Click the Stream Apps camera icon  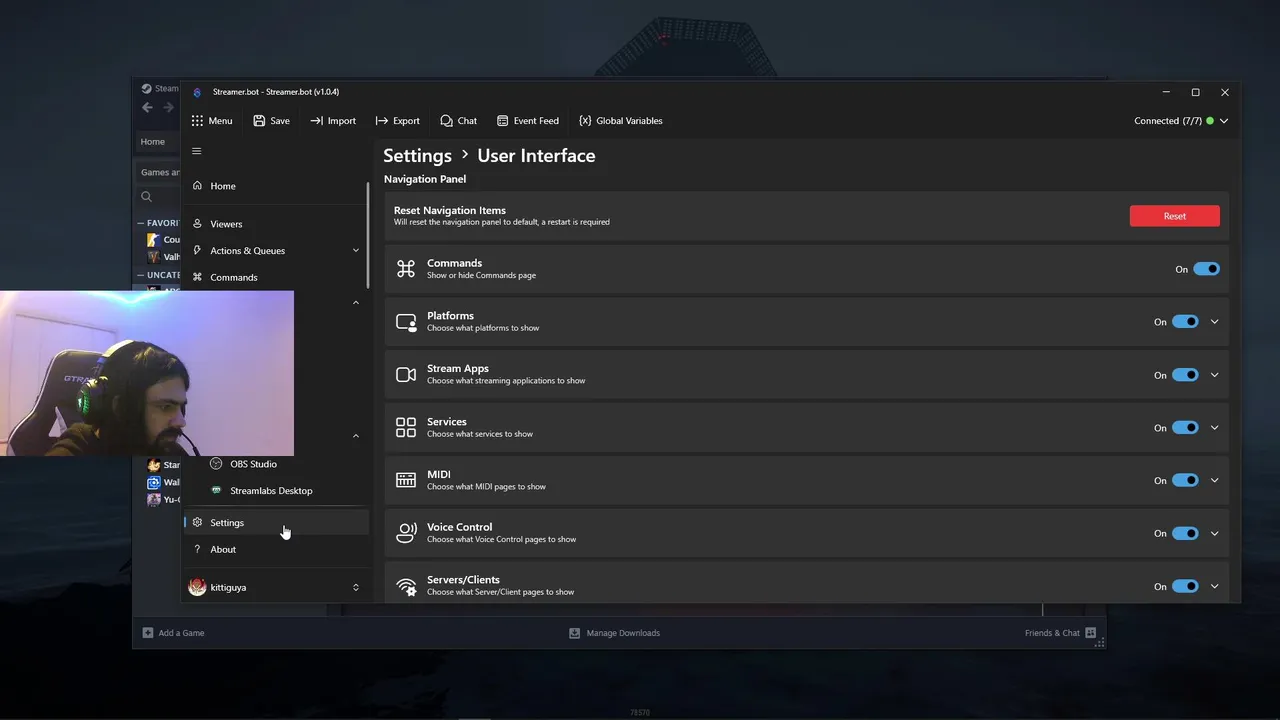[x=405, y=374]
